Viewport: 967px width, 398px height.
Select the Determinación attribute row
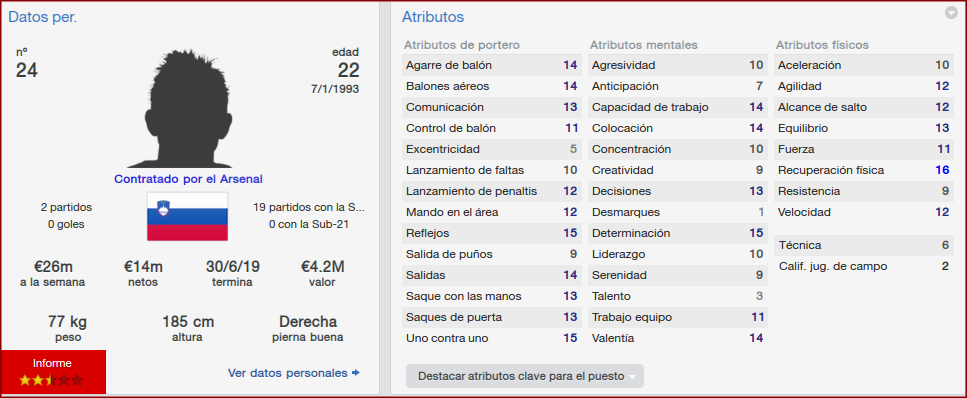pos(678,233)
